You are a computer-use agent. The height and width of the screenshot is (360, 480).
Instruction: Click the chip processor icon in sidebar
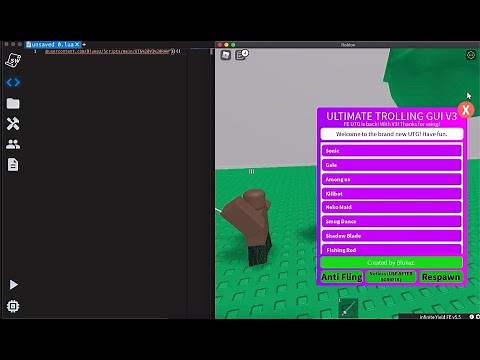13,306
